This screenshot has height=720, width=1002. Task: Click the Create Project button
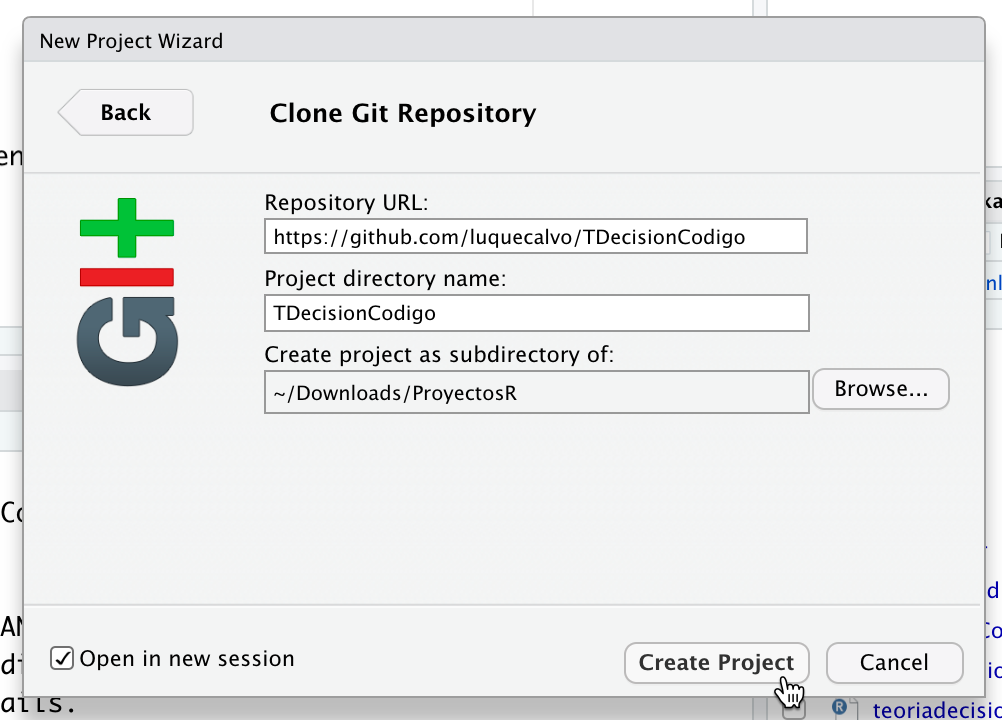point(716,662)
